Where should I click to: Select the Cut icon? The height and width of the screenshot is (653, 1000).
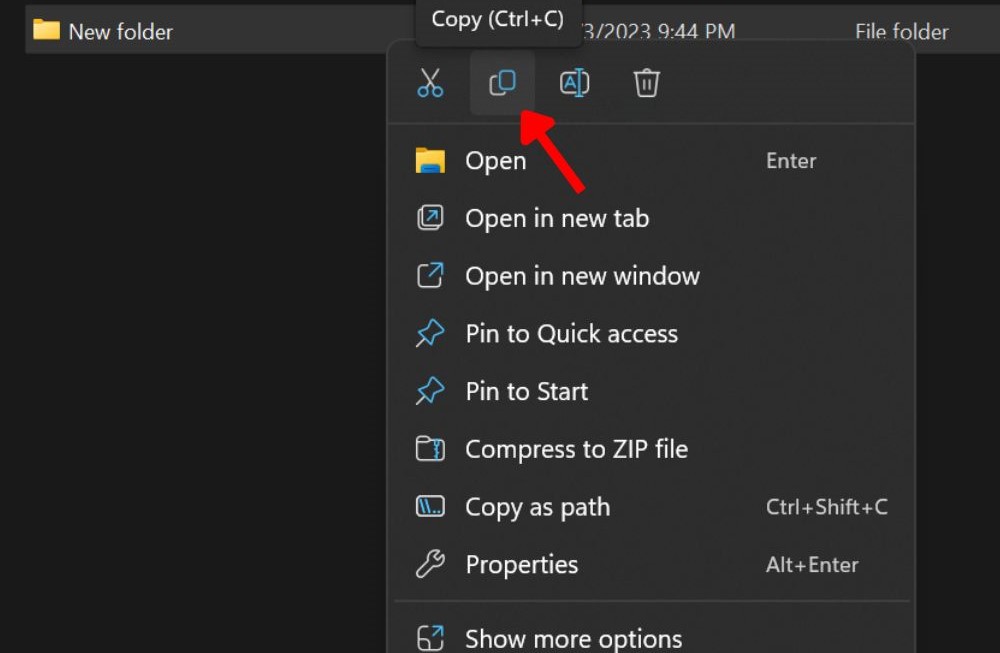(x=430, y=83)
